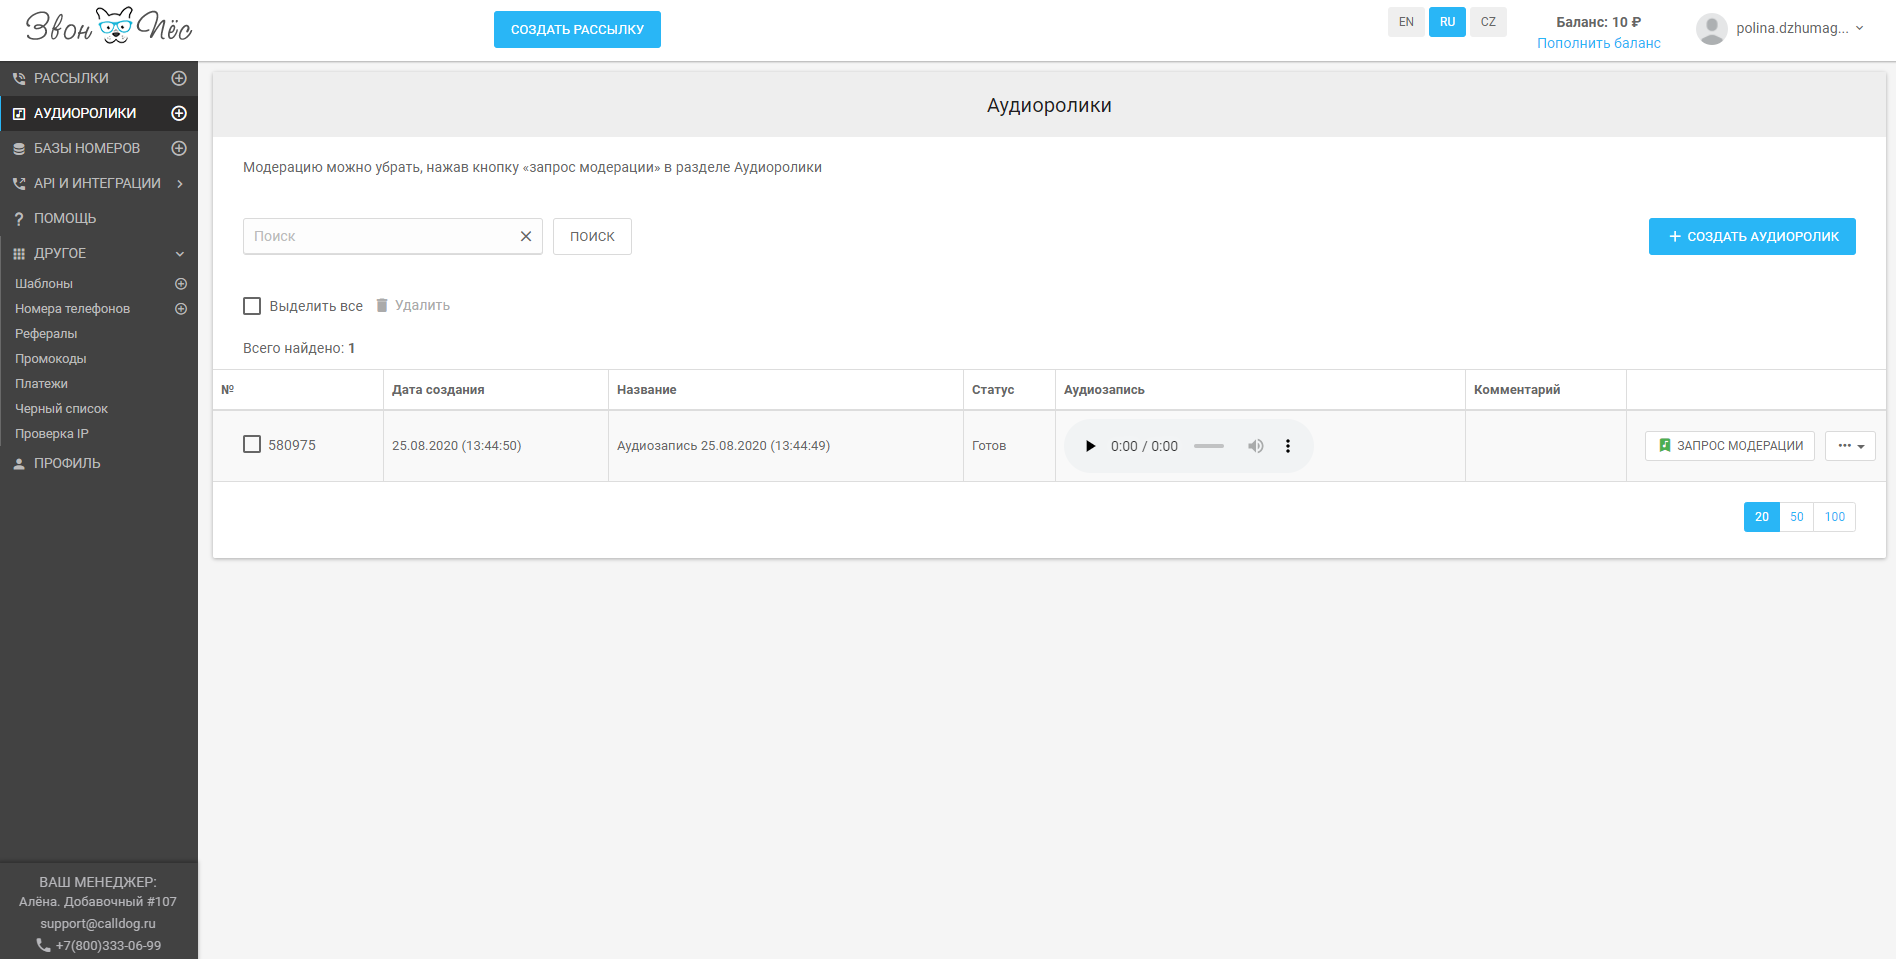Open the Аудиоролики menu item
The width and height of the screenshot is (1896, 959).
(x=85, y=113)
